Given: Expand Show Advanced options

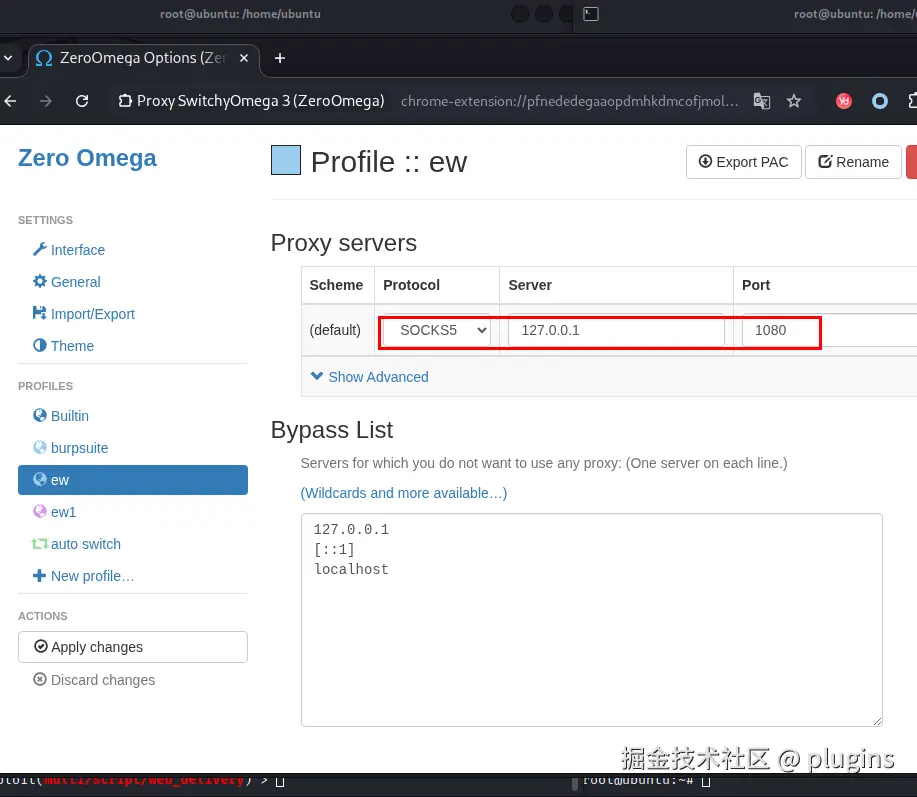Looking at the screenshot, I should [370, 377].
